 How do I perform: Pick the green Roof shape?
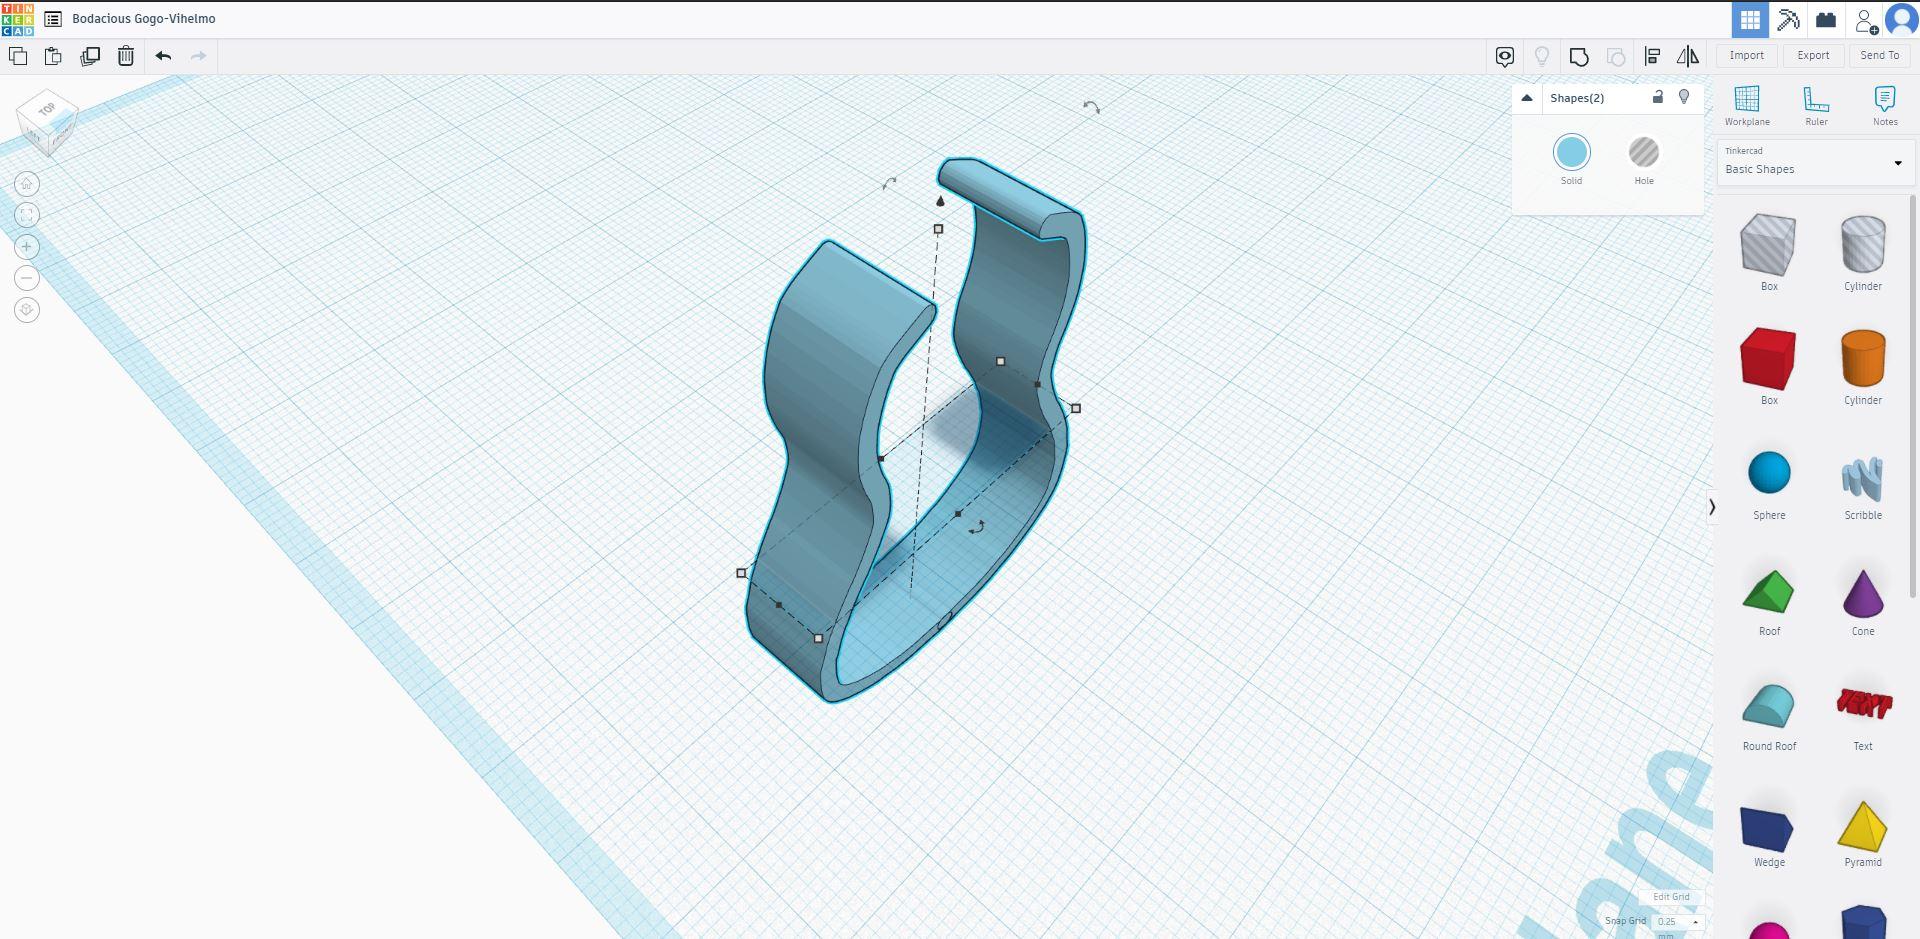[x=1769, y=591]
